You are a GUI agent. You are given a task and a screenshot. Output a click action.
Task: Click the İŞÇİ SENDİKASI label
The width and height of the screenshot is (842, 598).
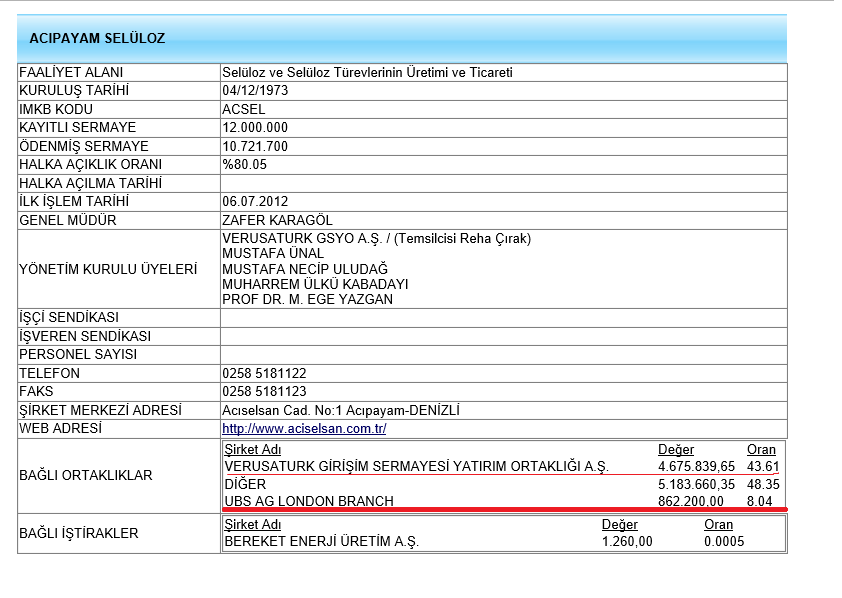coord(69,318)
